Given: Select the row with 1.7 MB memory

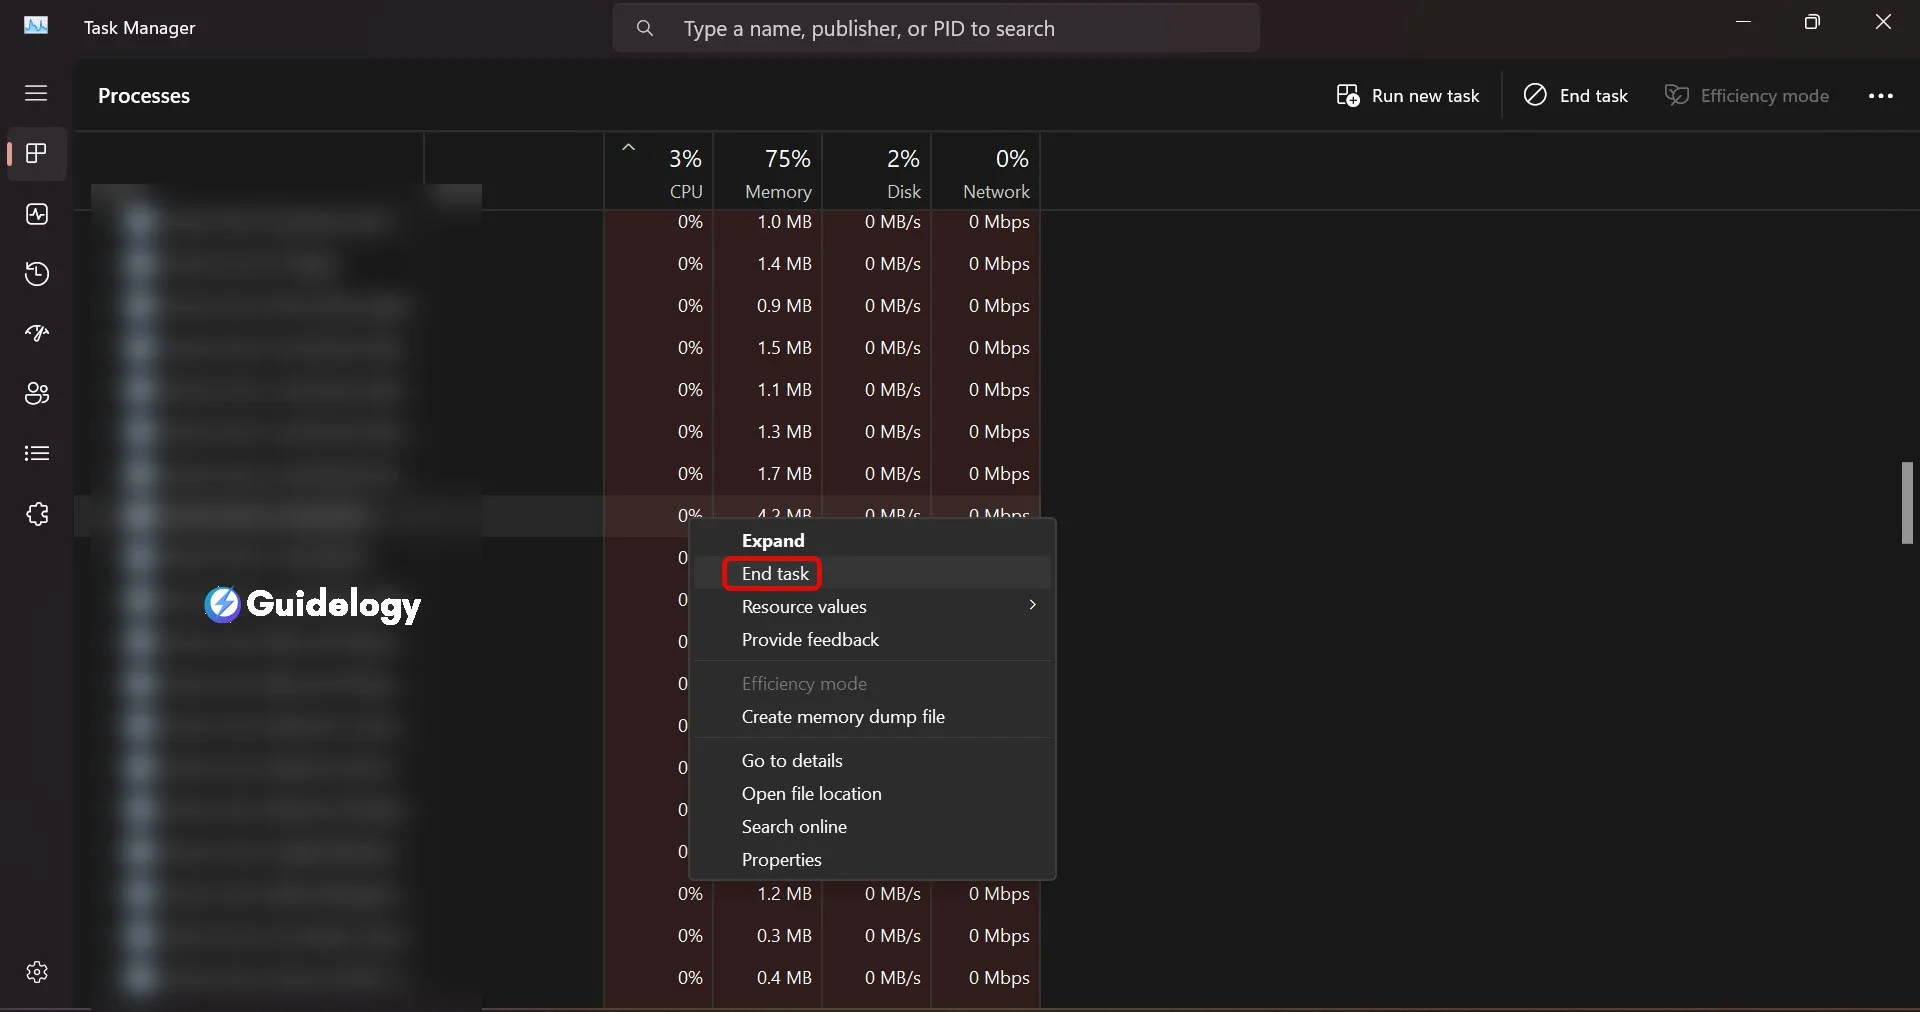Looking at the screenshot, I should [558, 474].
